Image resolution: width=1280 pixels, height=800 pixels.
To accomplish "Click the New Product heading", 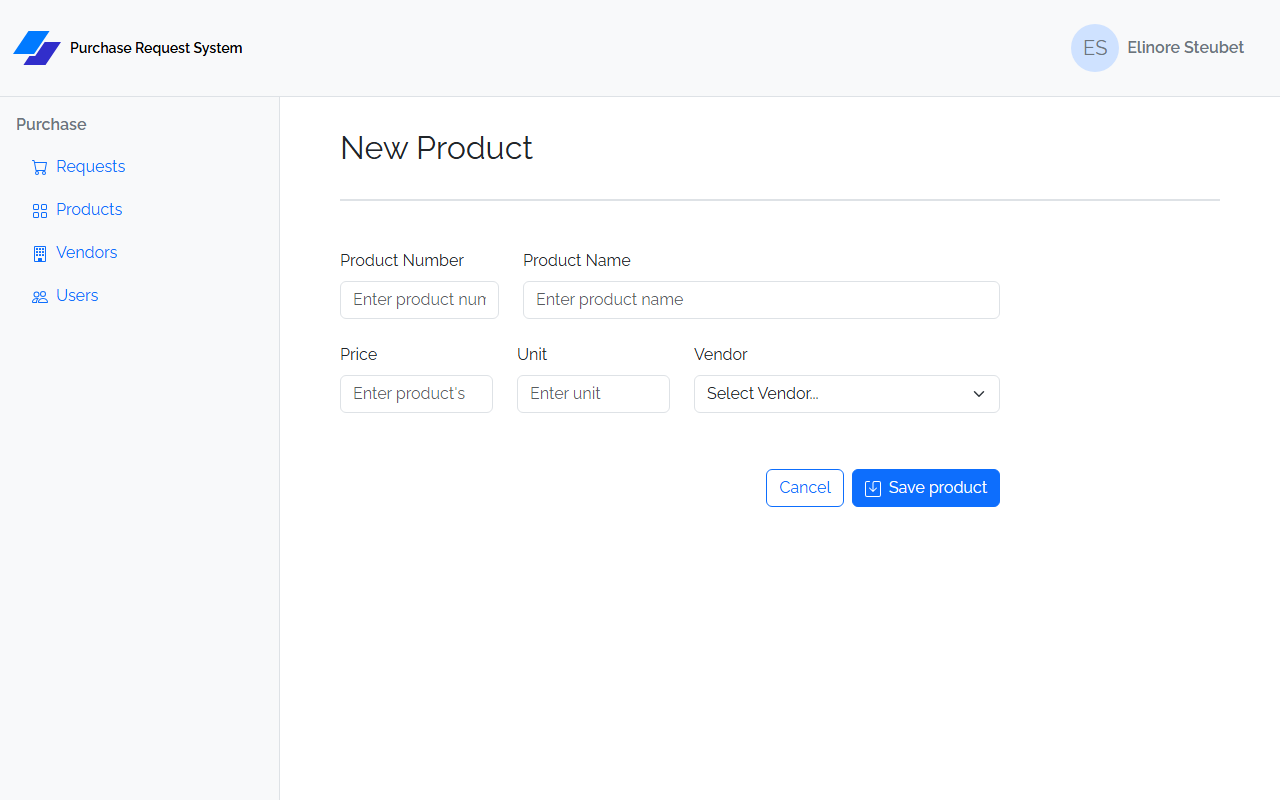I will coord(436,148).
